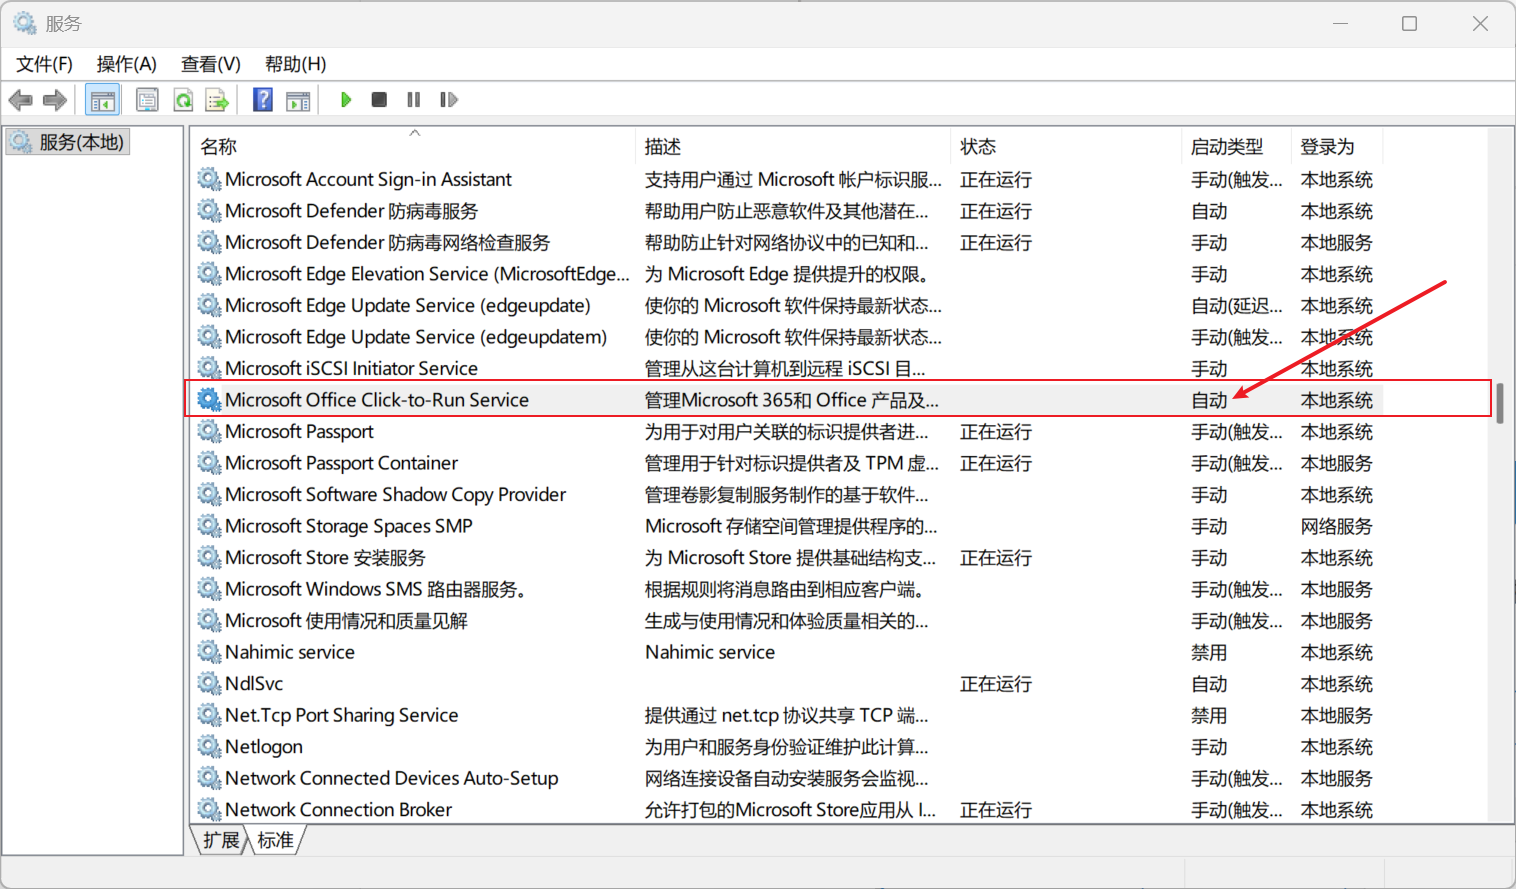Toggle the show/hide console tree icon
This screenshot has height=889, width=1516.
pos(102,100)
